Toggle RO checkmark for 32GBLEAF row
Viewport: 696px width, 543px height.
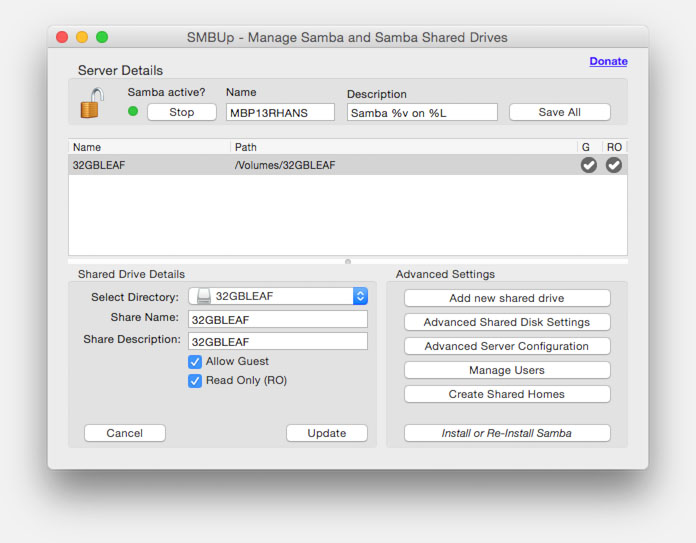click(614, 165)
